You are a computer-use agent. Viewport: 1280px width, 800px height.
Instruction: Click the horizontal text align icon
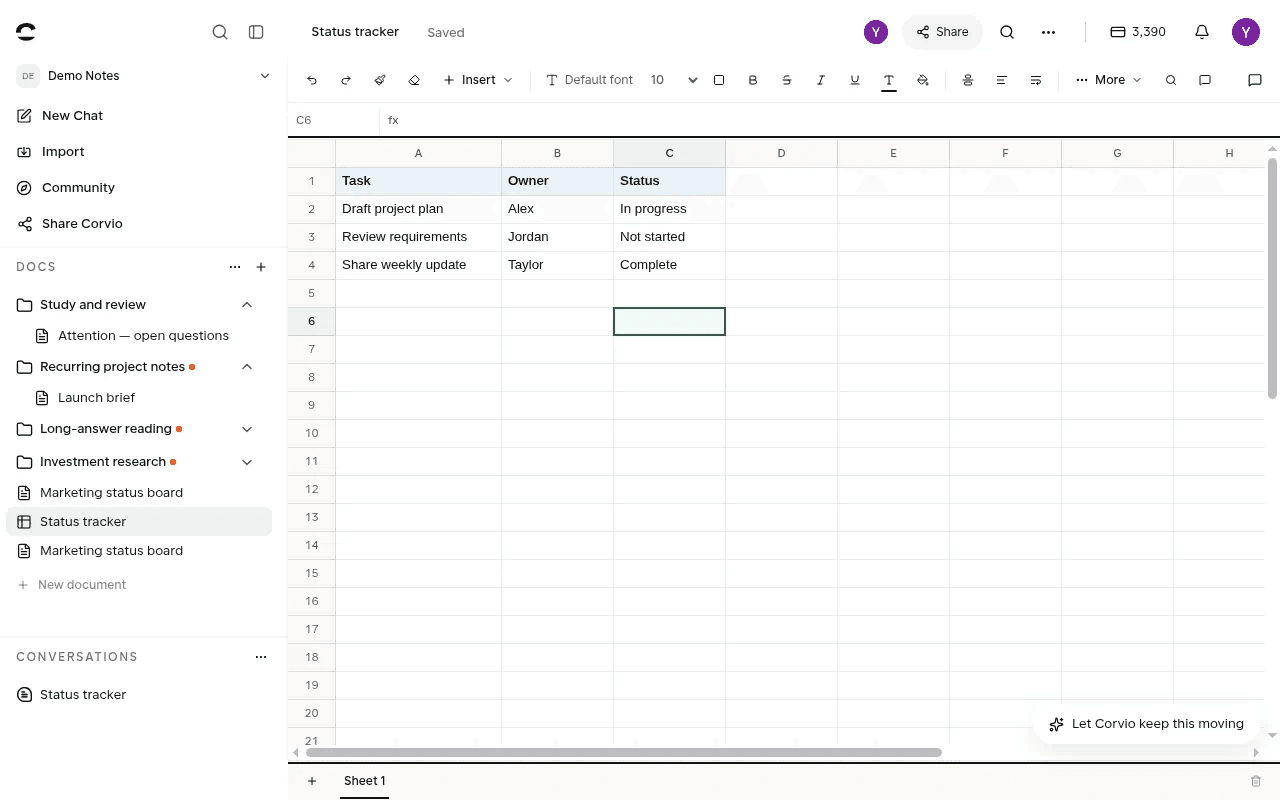(1002, 80)
